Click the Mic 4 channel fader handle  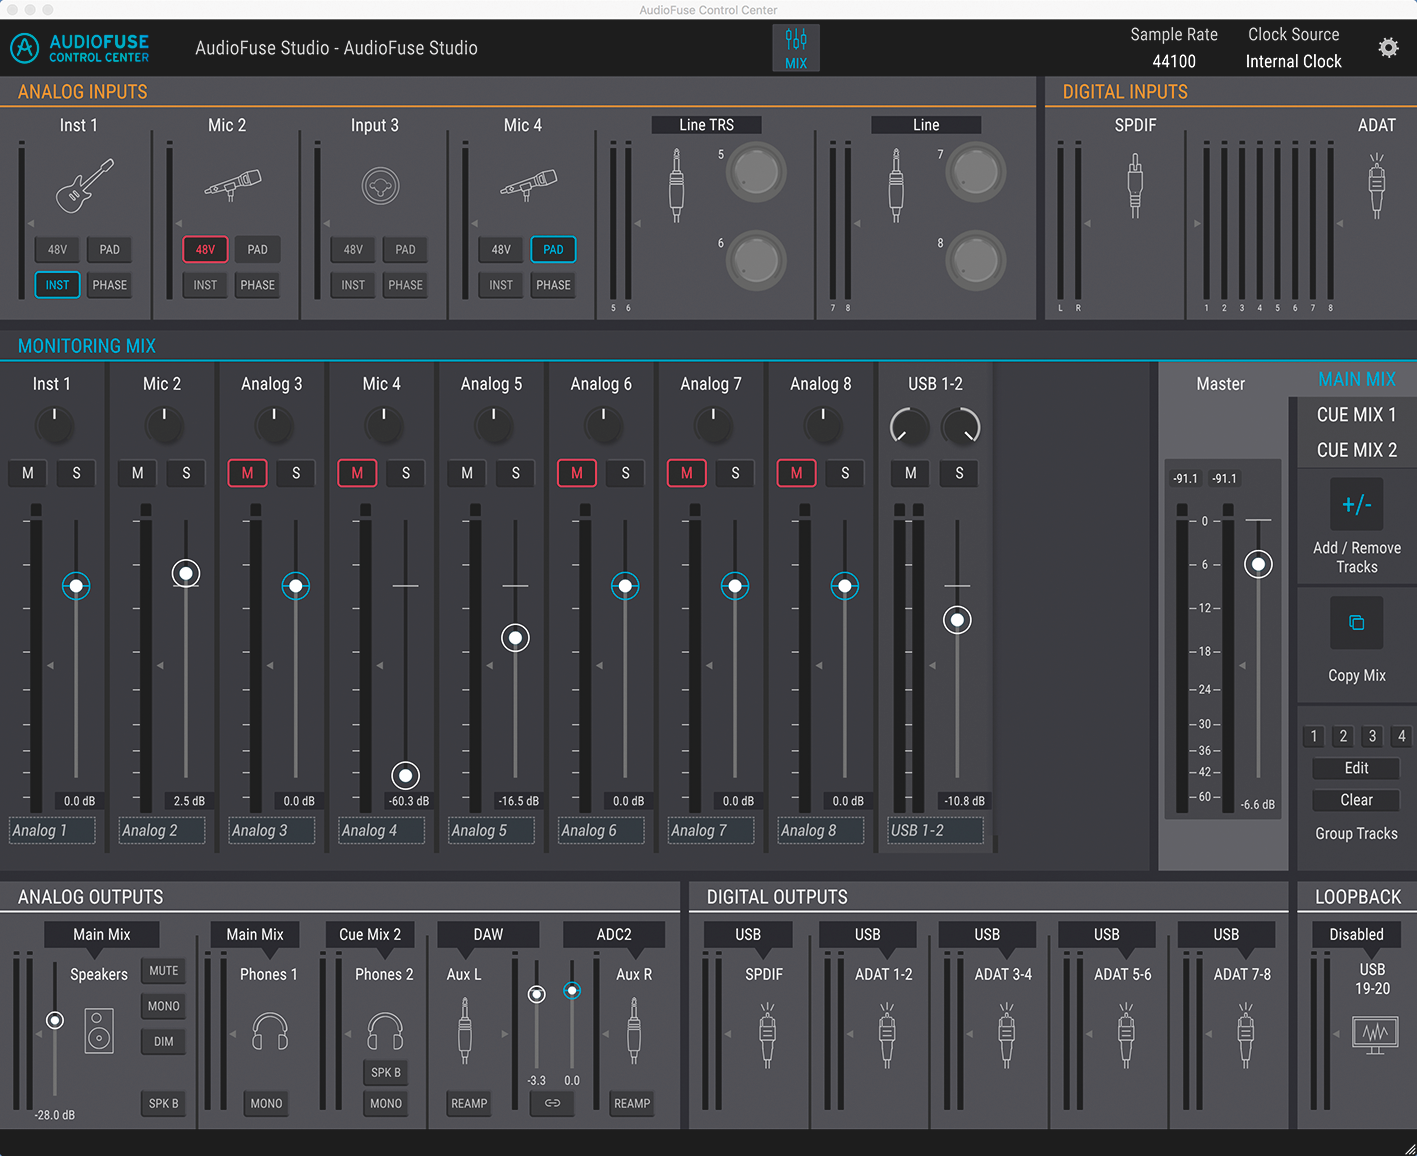click(405, 775)
